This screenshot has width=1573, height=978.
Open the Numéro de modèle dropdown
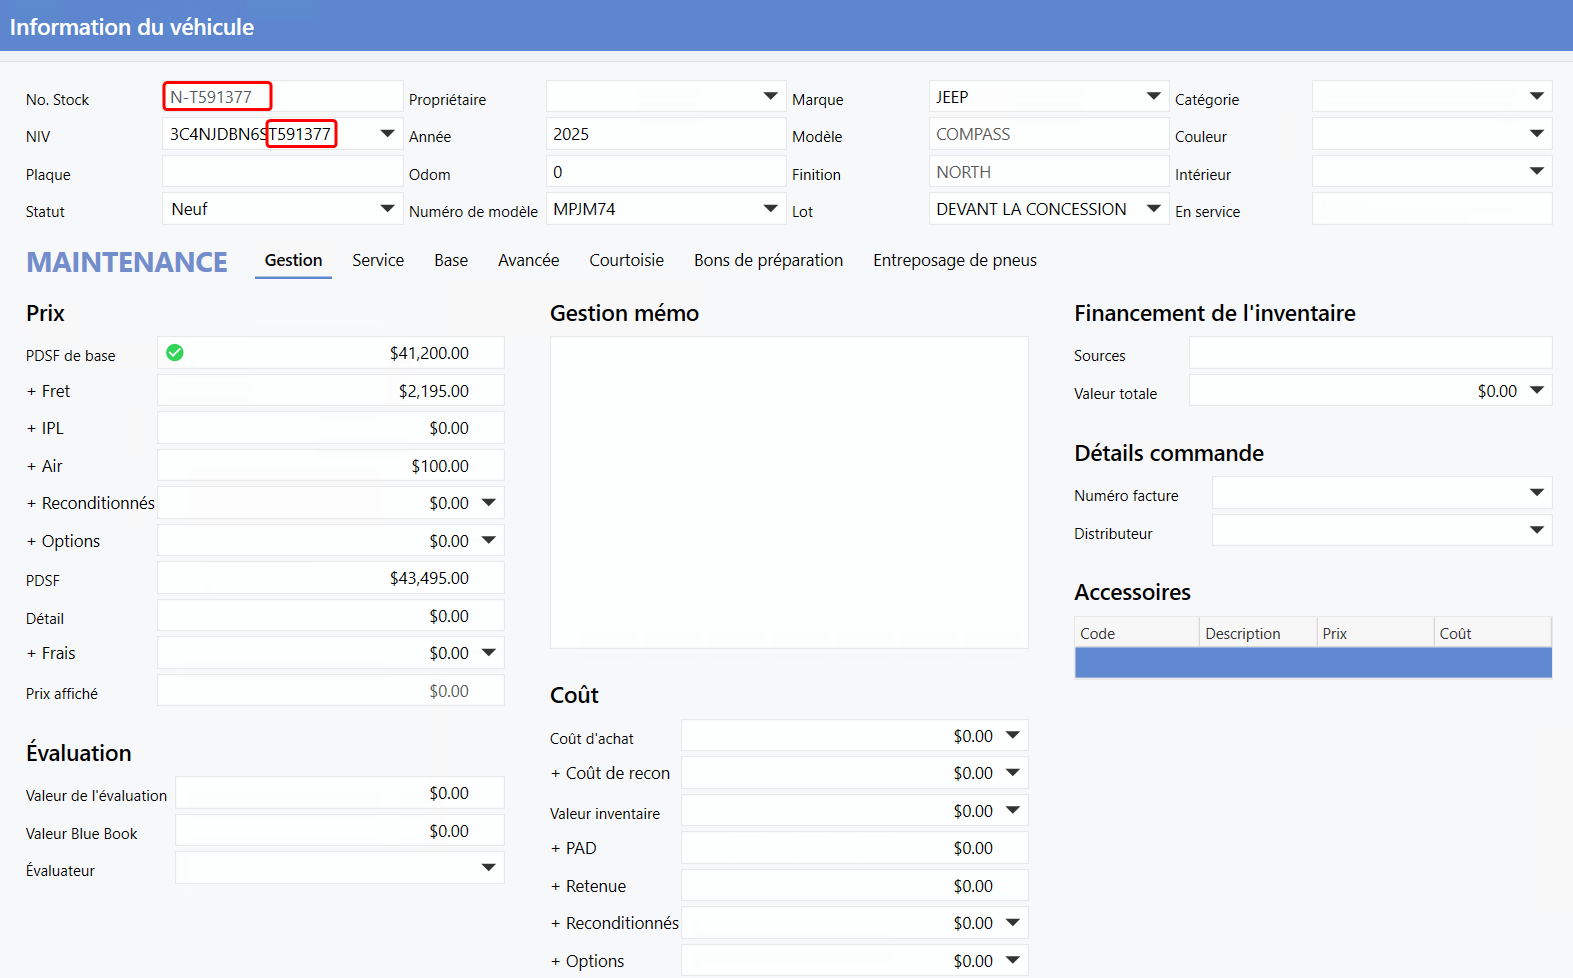(770, 209)
